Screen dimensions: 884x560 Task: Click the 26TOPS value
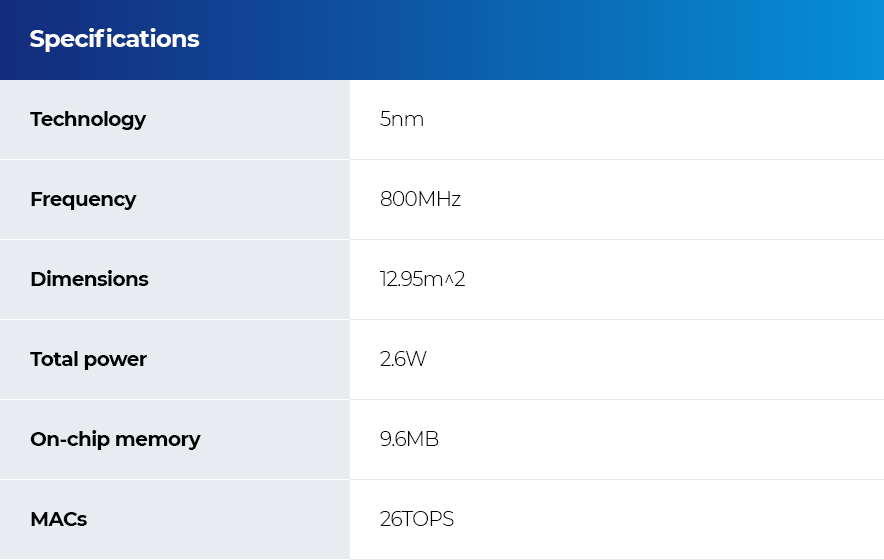tap(417, 519)
